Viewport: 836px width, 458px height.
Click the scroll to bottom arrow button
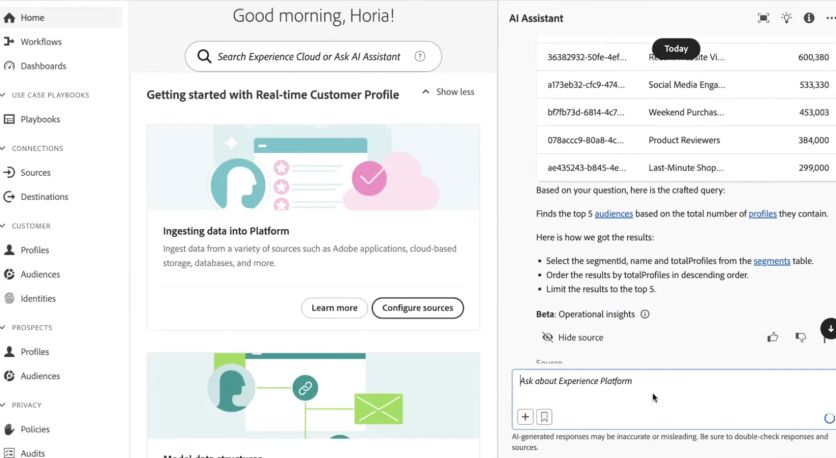[829, 329]
